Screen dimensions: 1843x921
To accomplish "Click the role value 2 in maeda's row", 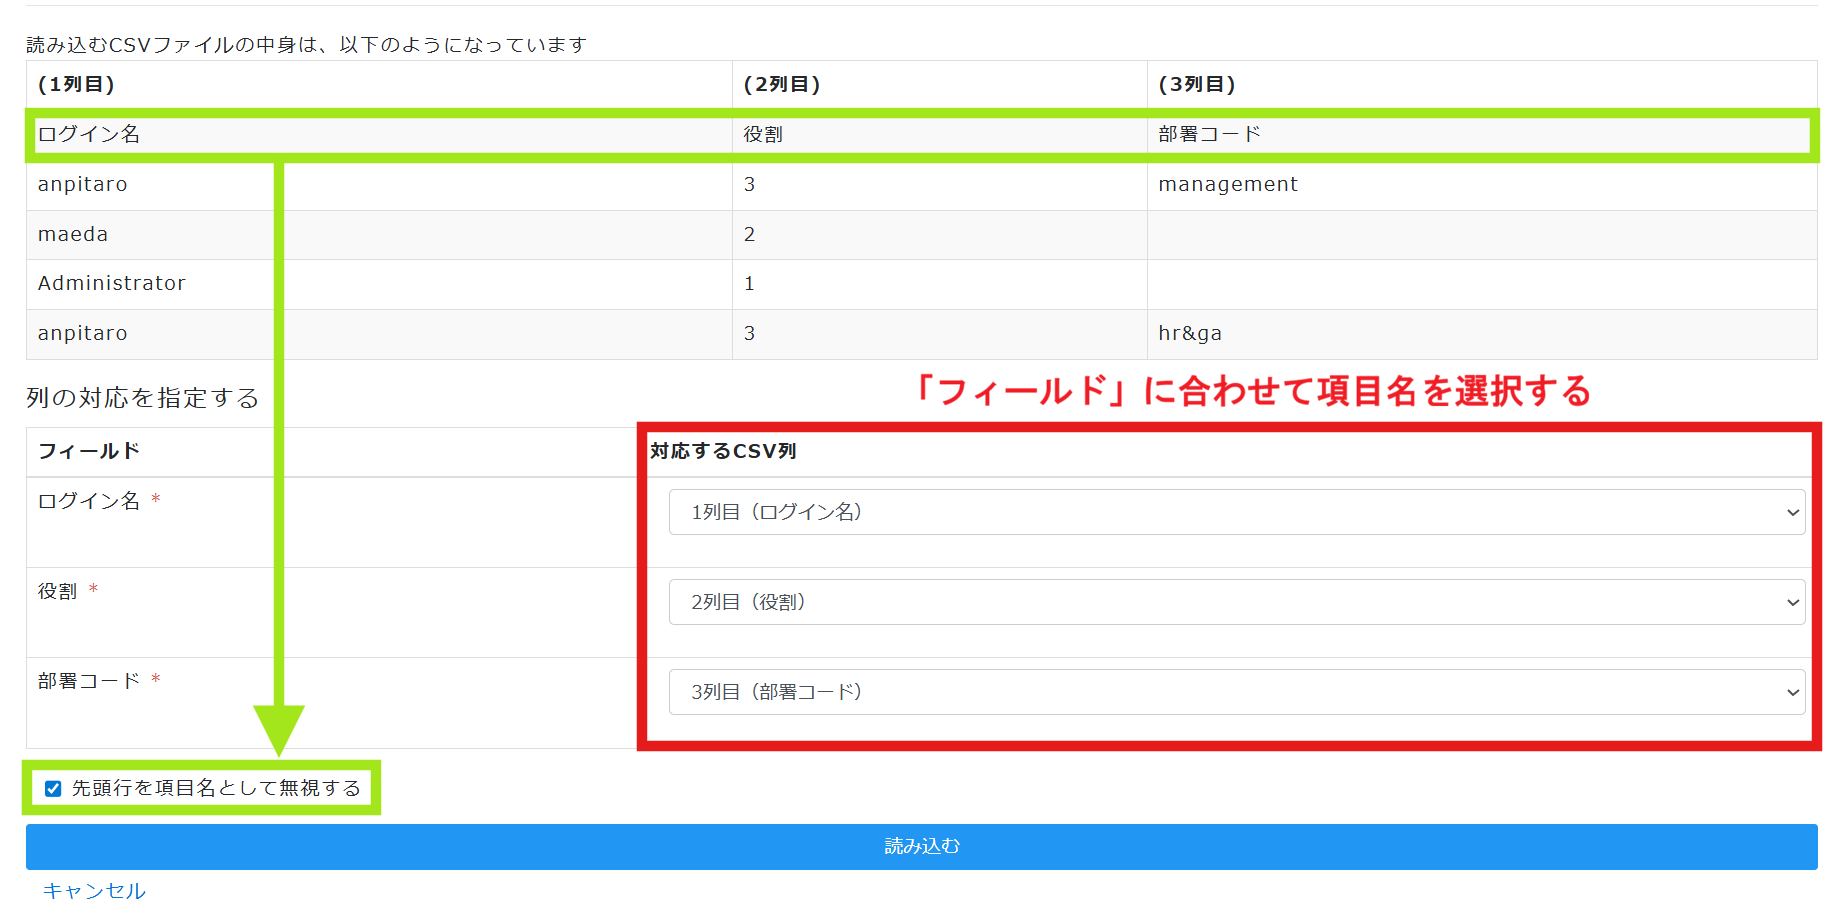I will [749, 234].
